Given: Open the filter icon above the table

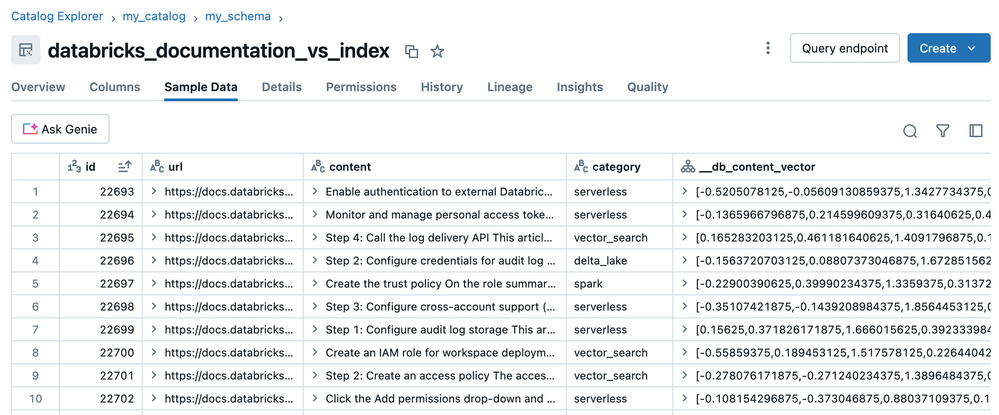Looking at the screenshot, I should point(943,131).
